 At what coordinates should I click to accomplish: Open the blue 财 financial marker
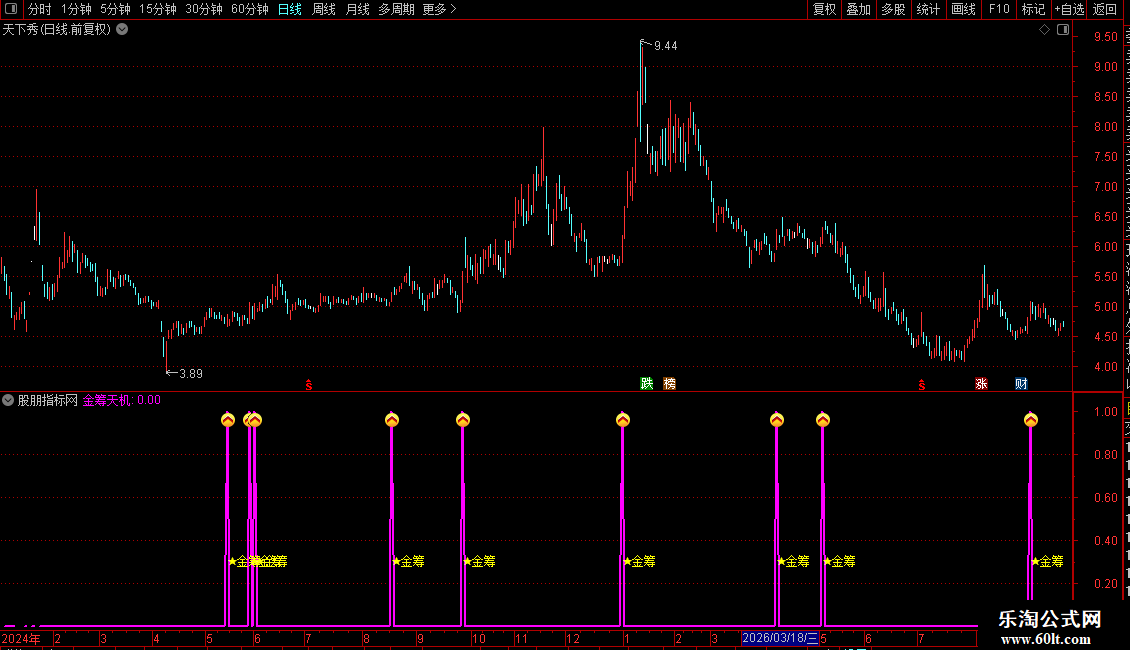pos(1021,383)
